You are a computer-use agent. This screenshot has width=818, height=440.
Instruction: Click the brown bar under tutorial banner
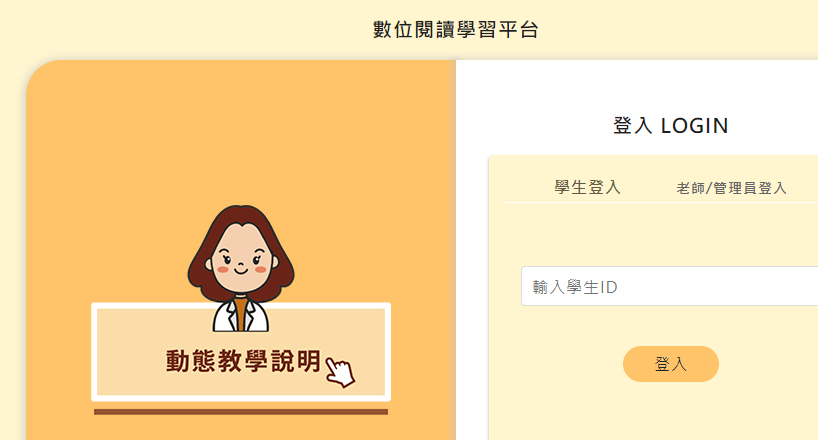[241, 412]
